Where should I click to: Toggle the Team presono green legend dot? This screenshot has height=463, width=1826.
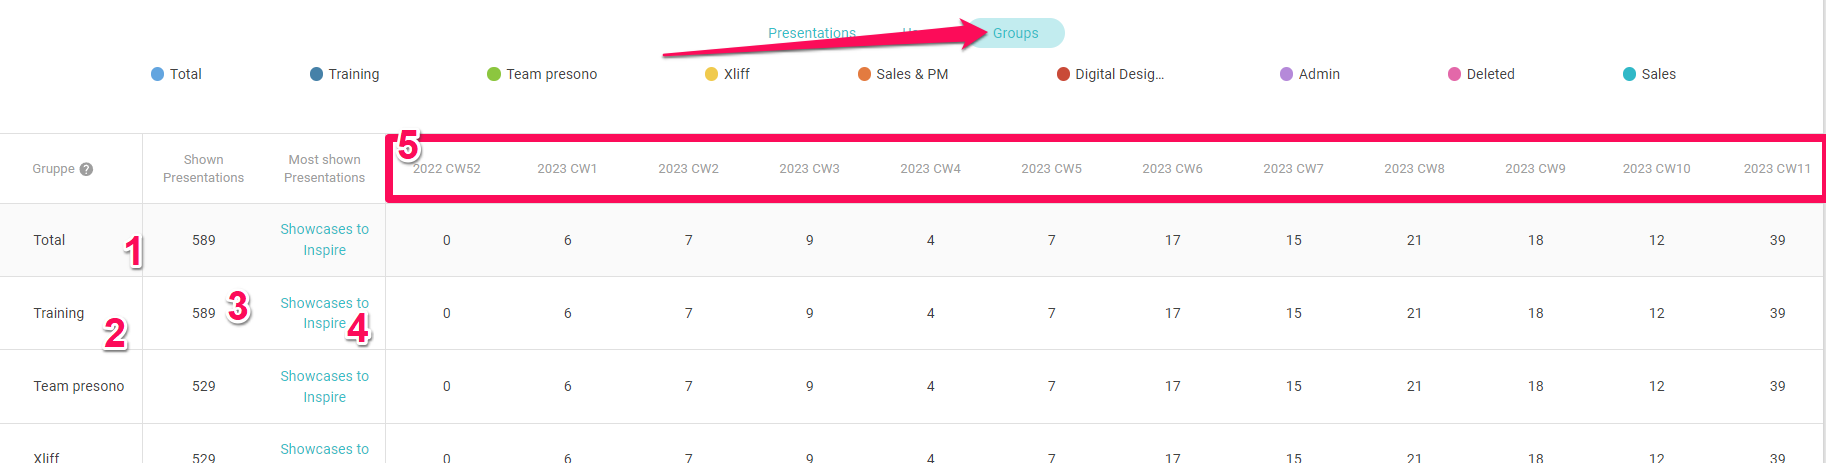pyautogui.click(x=493, y=74)
